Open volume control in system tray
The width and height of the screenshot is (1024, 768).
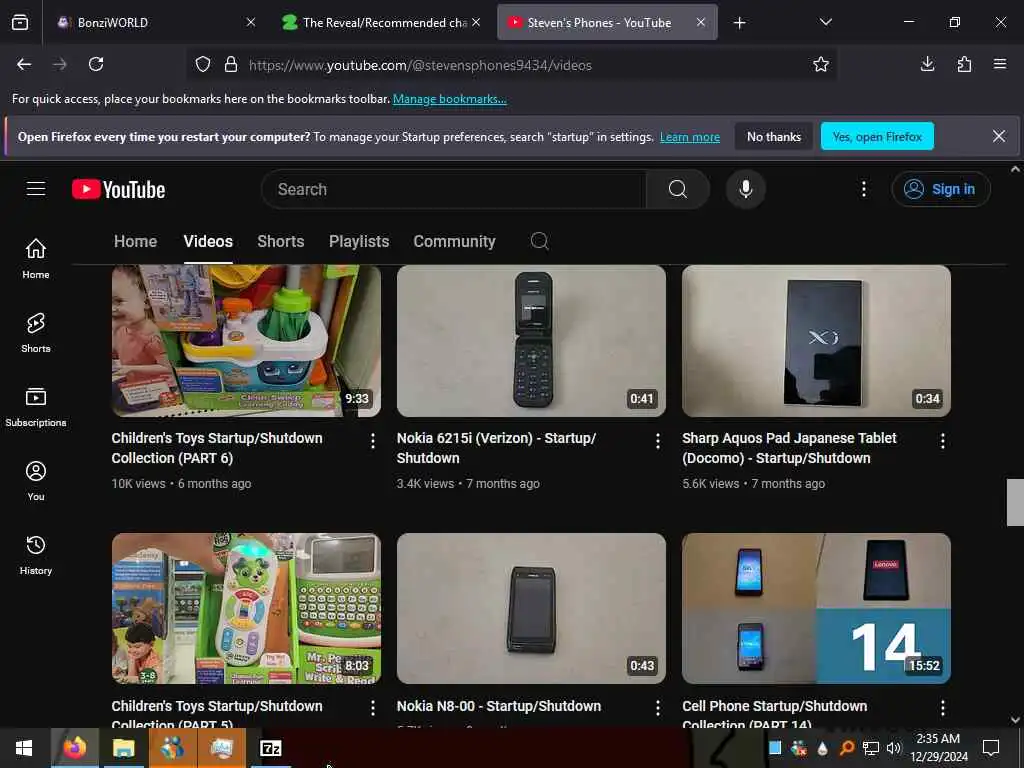point(893,748)
